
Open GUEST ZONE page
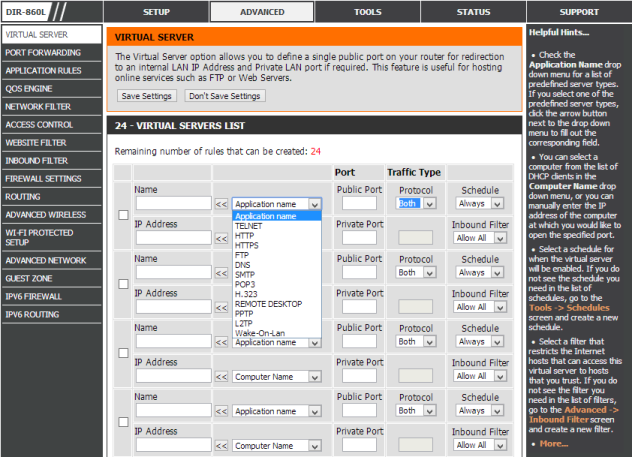coord(52,278)
